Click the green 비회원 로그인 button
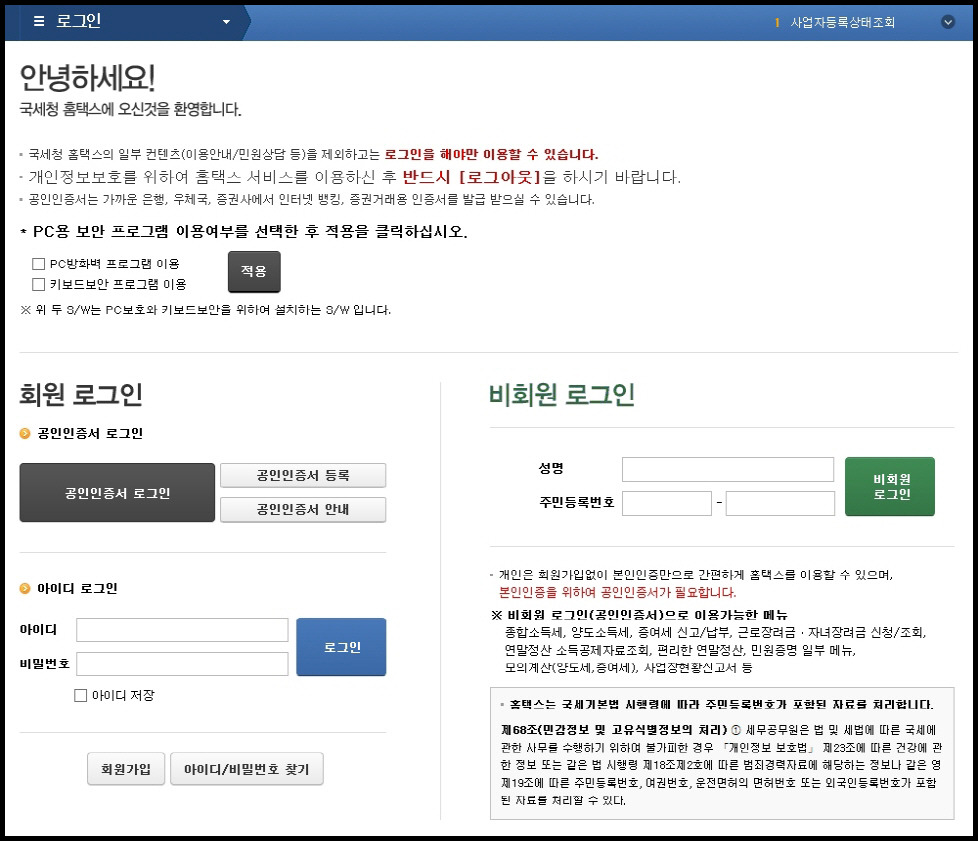 coord(890,487)
